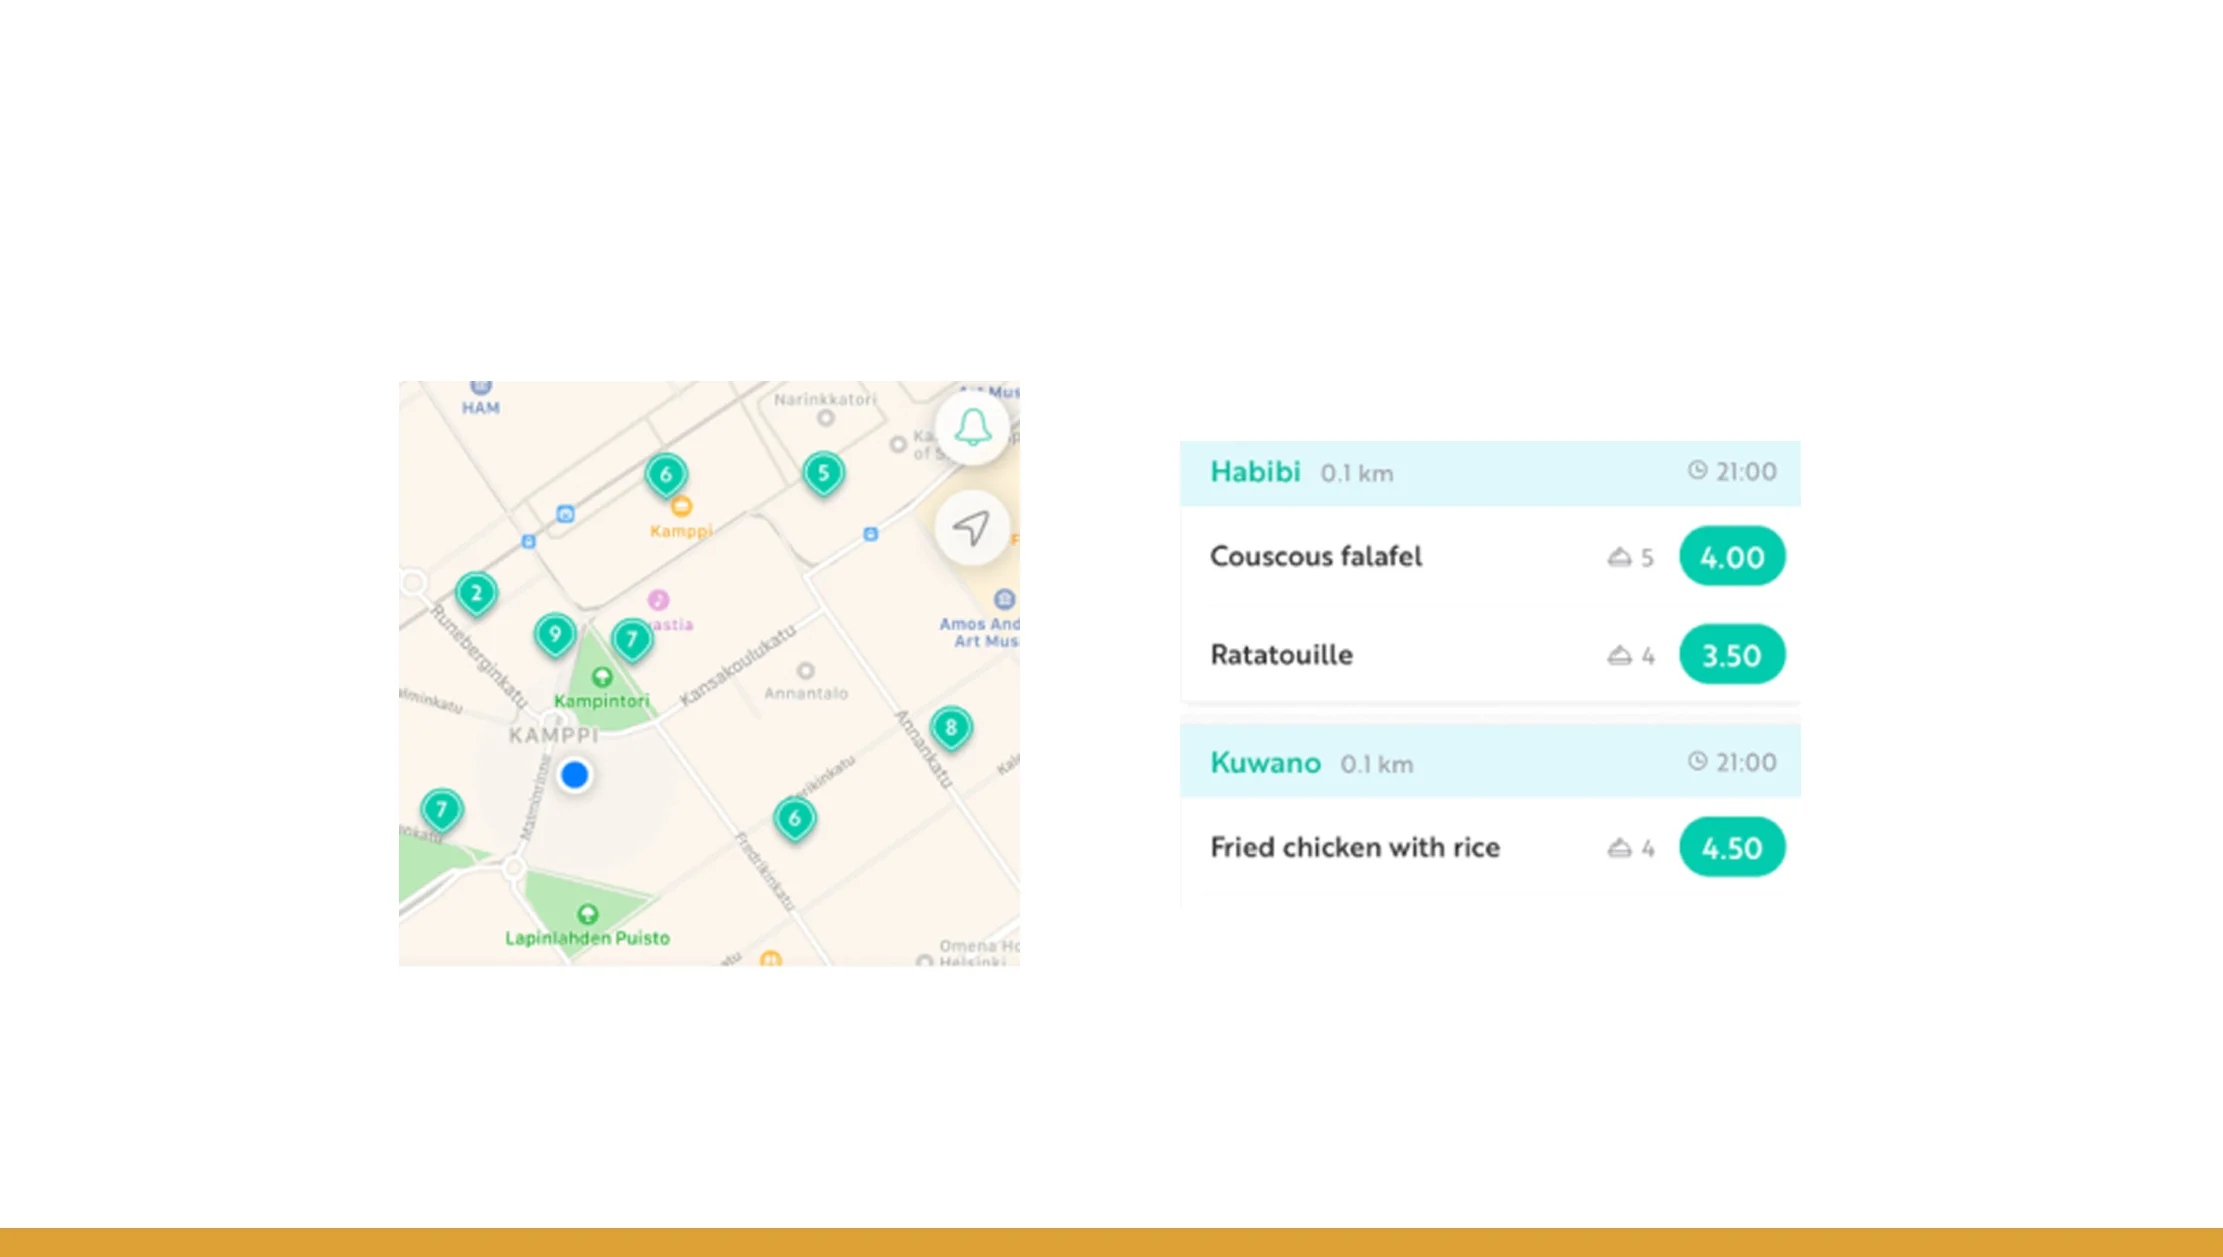Screen dimensions: 2223x1257
Task: Select the map pin numbered 9
Action: [555, 634]
